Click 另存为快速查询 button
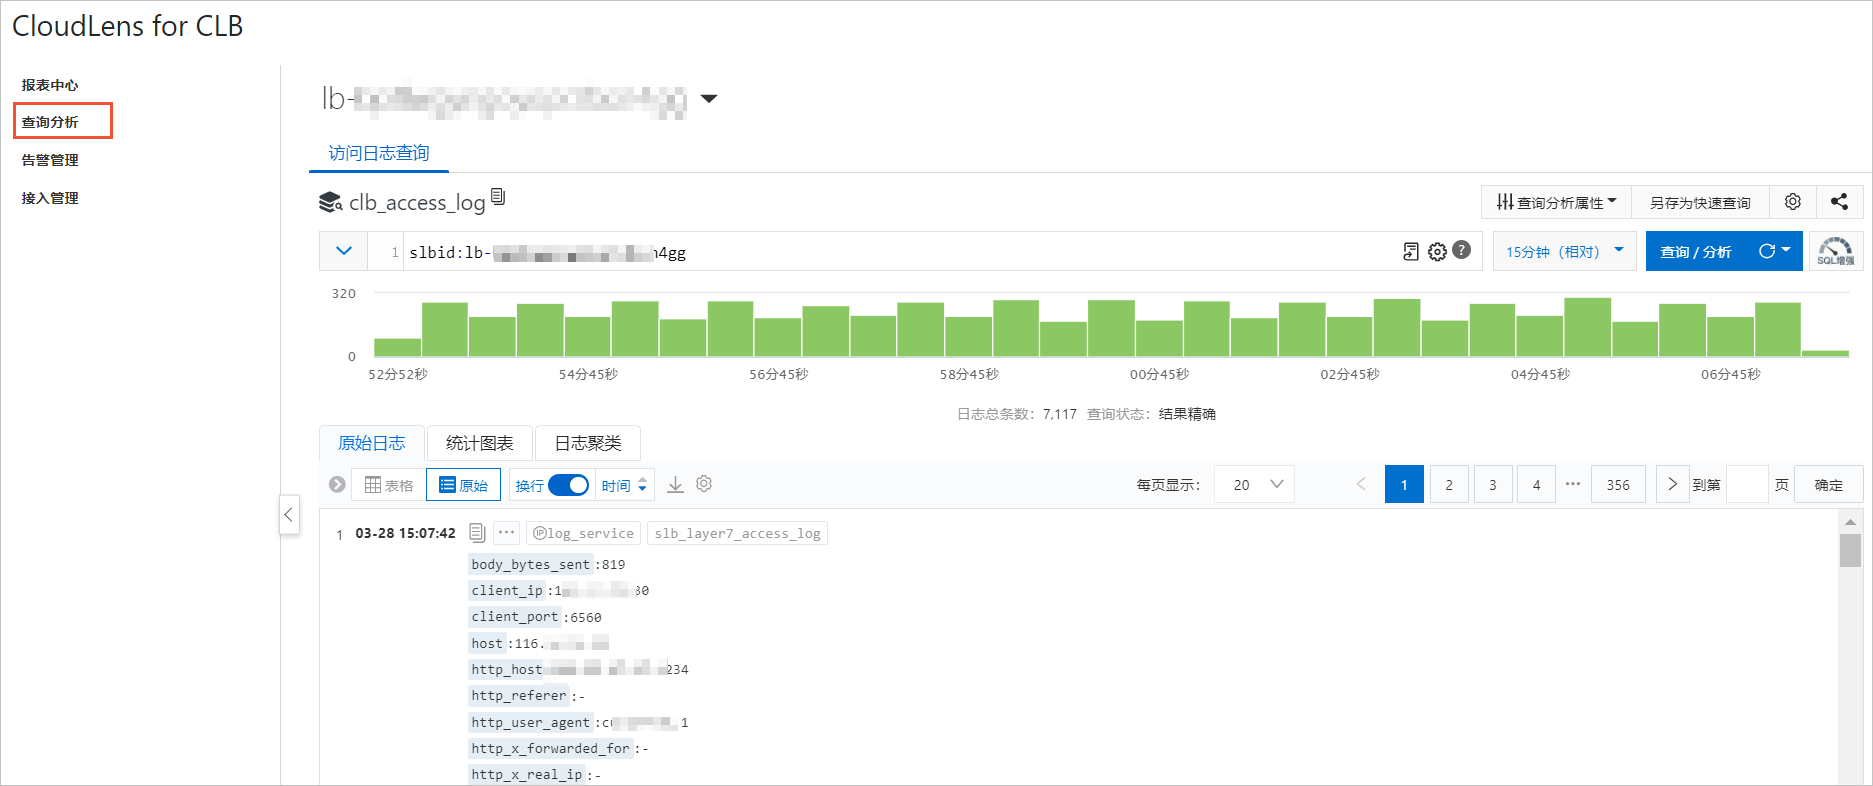This screenshot has width=1873, height=786. click(x=1700, y=202)
